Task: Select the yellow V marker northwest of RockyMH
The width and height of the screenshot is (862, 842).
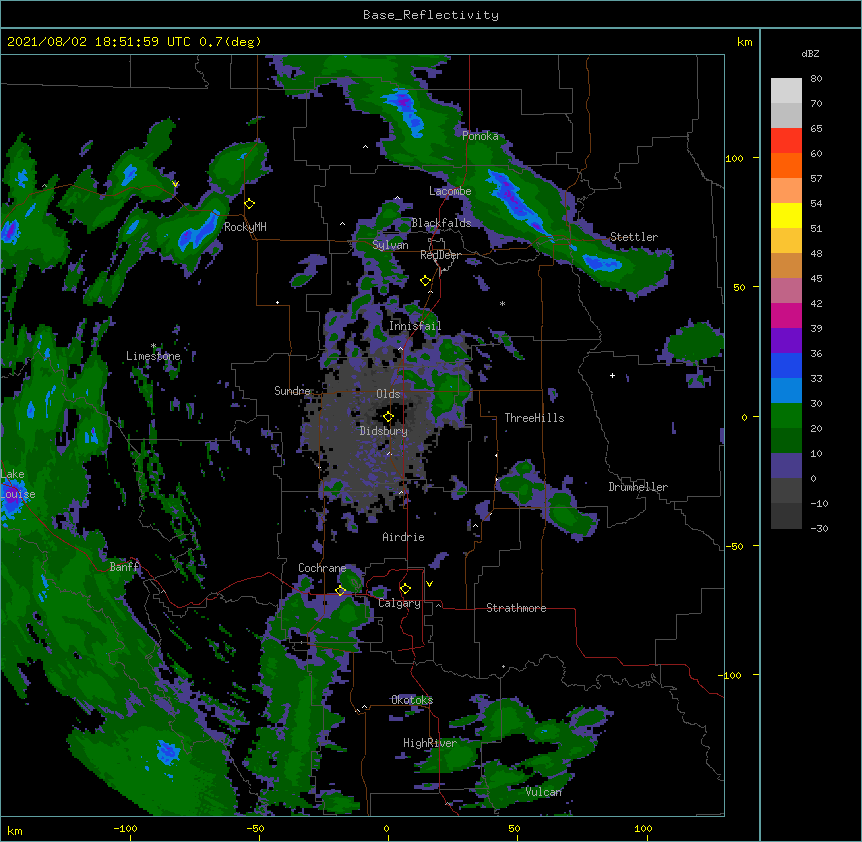Action: click(175, 184)
